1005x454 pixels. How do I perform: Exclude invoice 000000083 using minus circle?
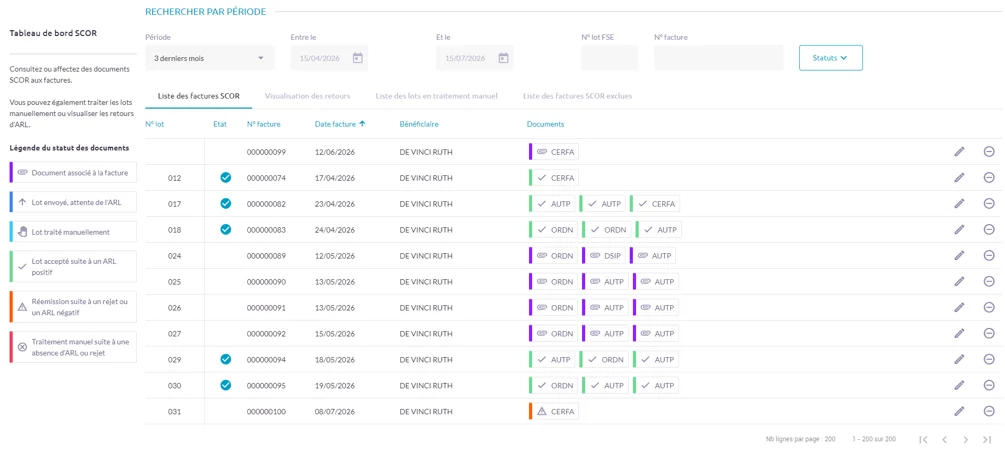pos(989,229)
